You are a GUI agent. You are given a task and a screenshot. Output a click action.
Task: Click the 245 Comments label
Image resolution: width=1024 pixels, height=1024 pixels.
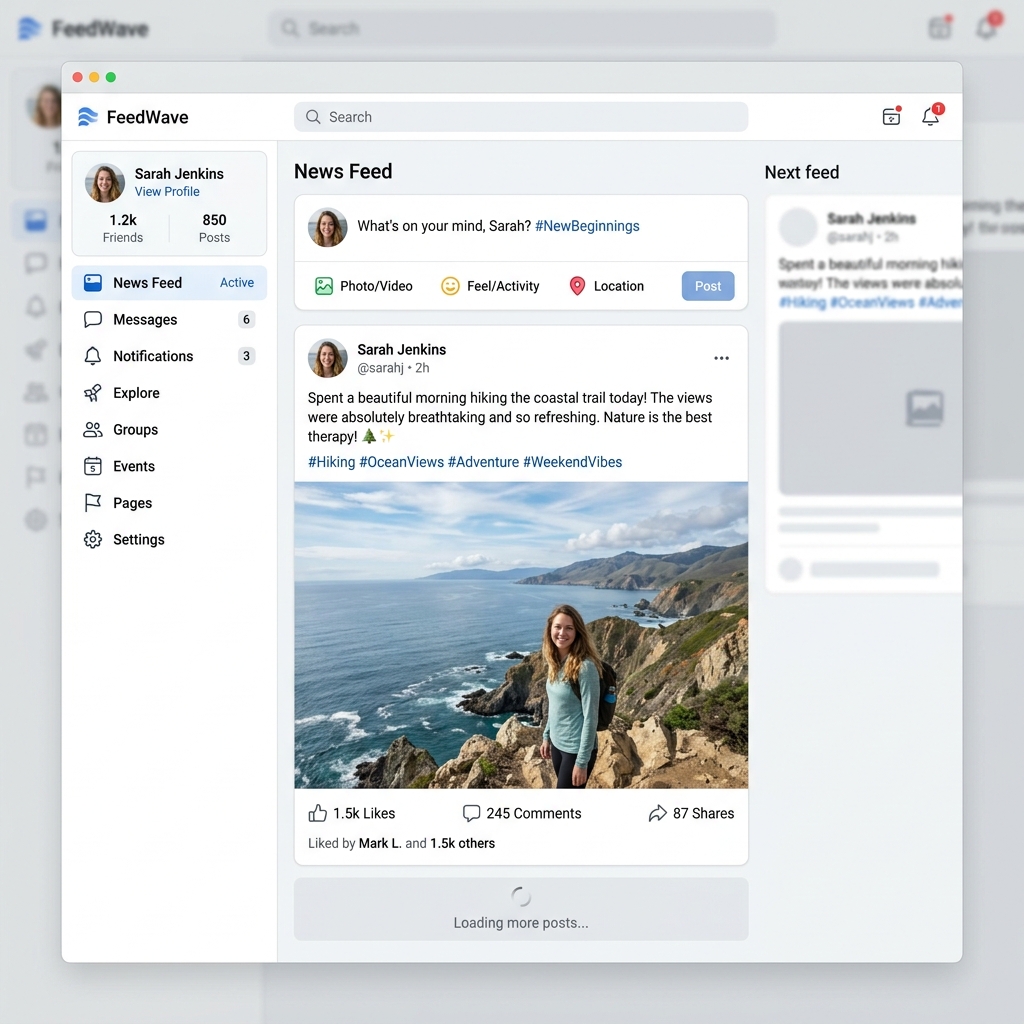coord(534,813)
